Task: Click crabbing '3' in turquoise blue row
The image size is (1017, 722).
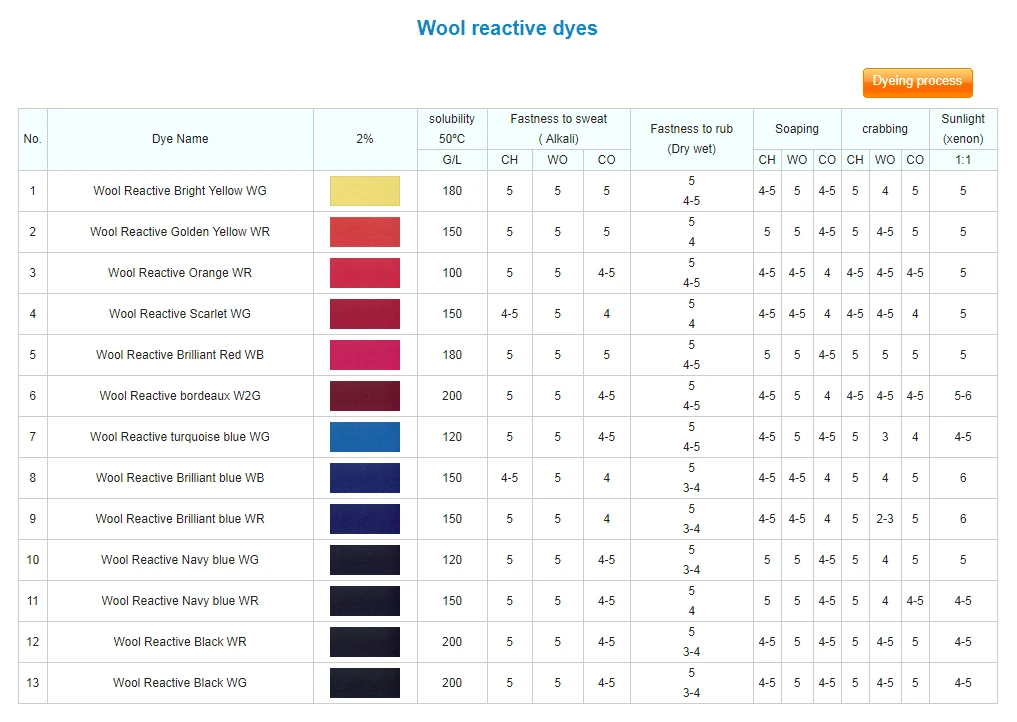Action: point(885,437)
